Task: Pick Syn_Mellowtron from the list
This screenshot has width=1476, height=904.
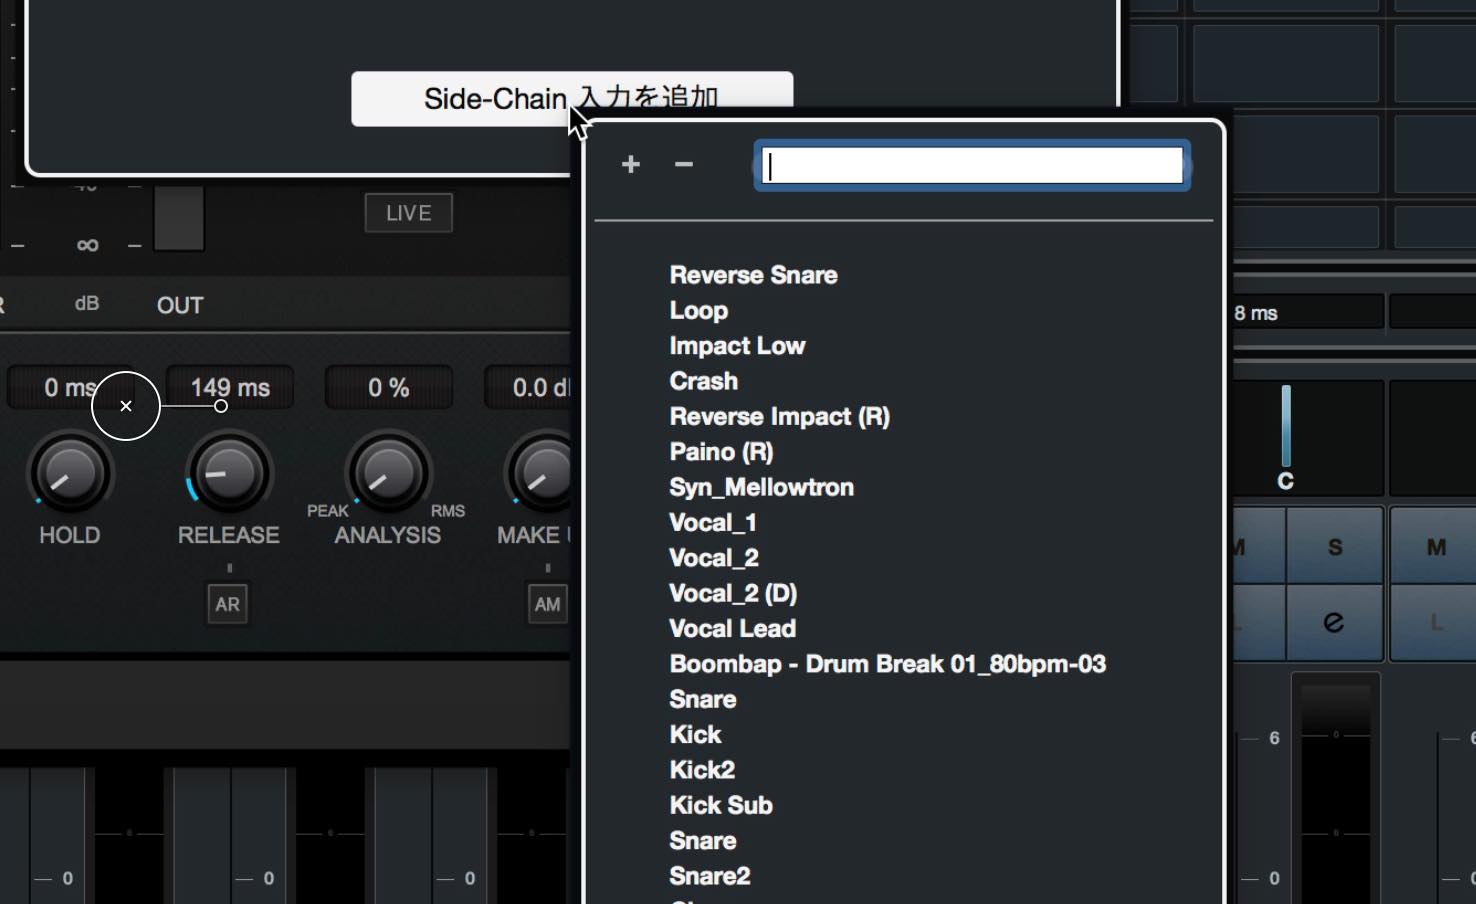Action: 761,487
